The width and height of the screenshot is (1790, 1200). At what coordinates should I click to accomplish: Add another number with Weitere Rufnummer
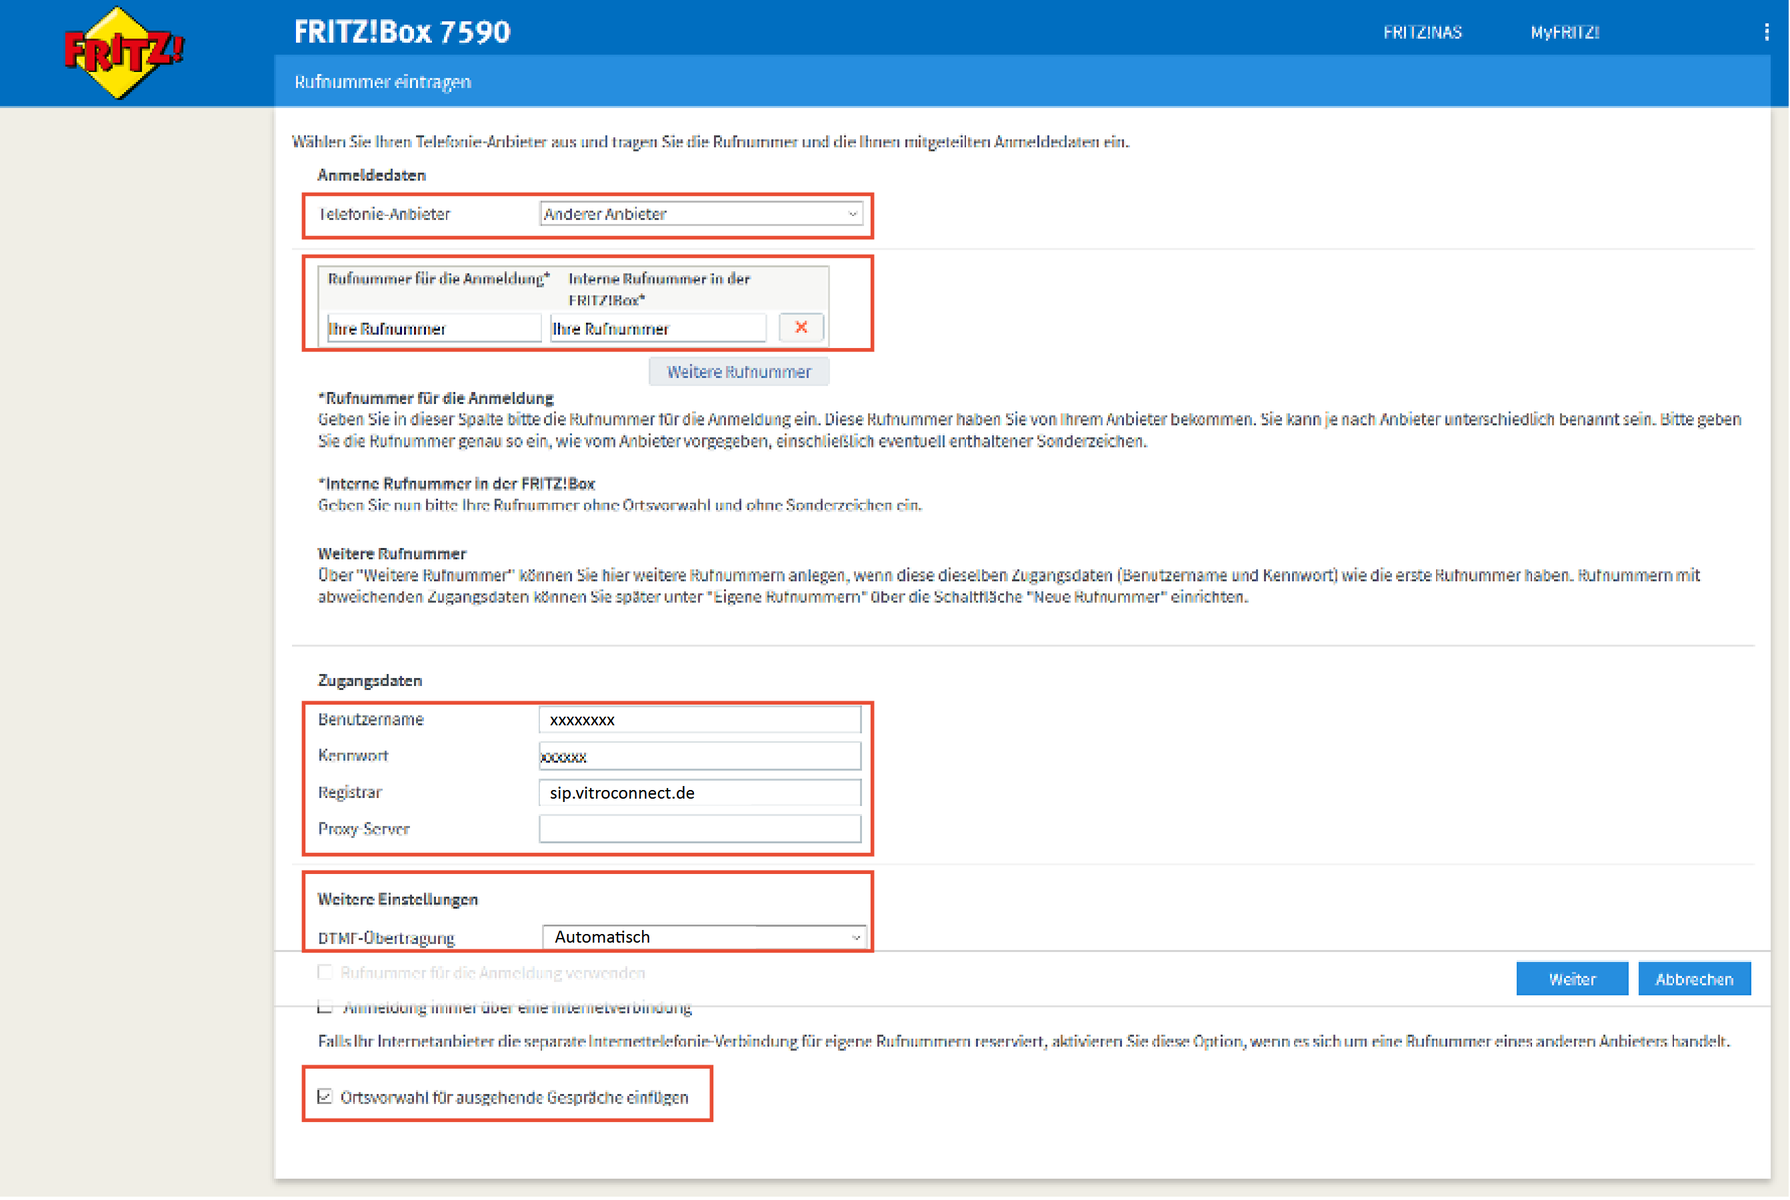[x=739, y=372]
